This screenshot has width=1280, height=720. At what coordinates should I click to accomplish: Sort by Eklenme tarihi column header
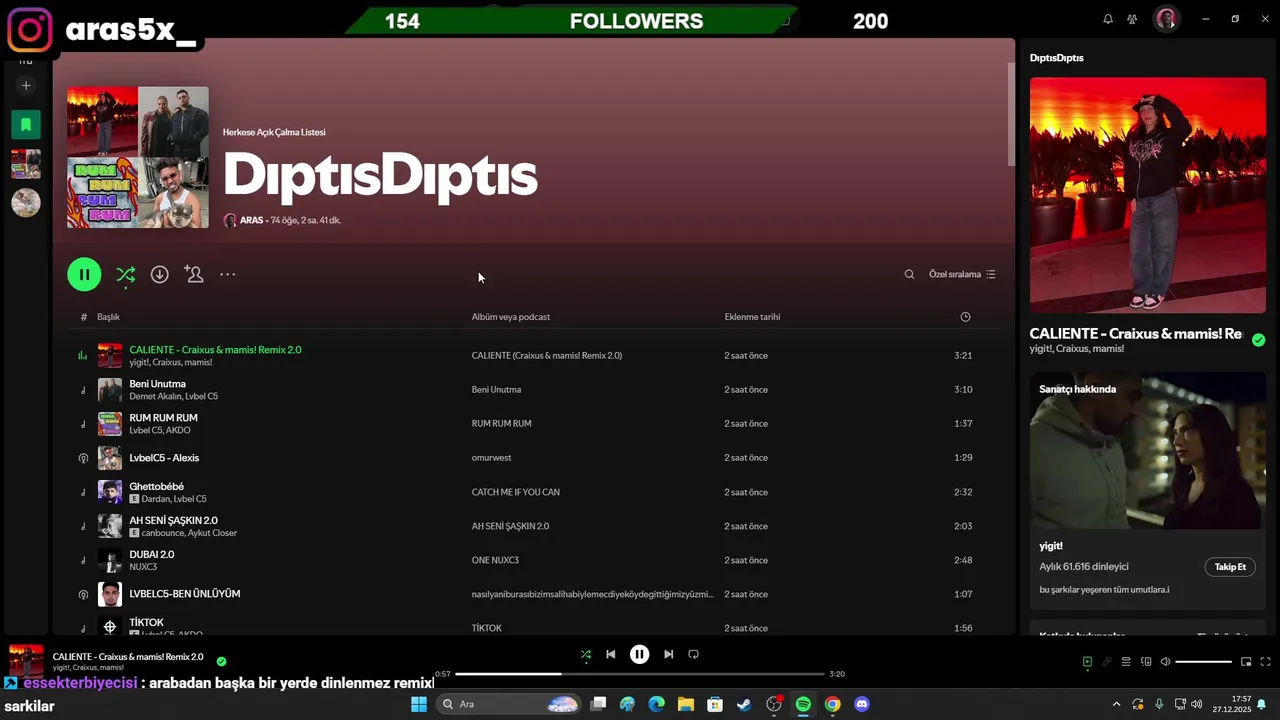[752, 317]
